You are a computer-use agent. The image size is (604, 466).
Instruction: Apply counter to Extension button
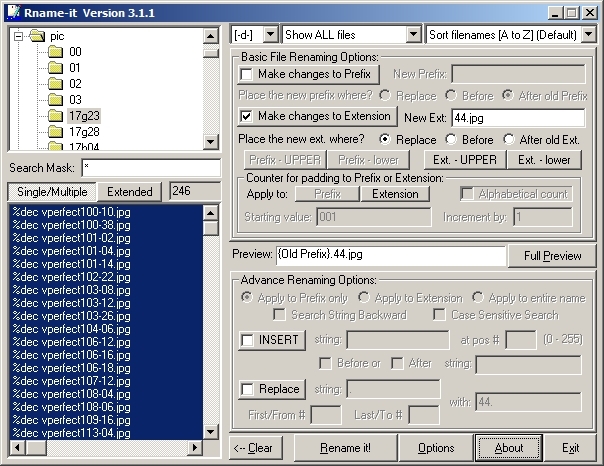(395, 194)
